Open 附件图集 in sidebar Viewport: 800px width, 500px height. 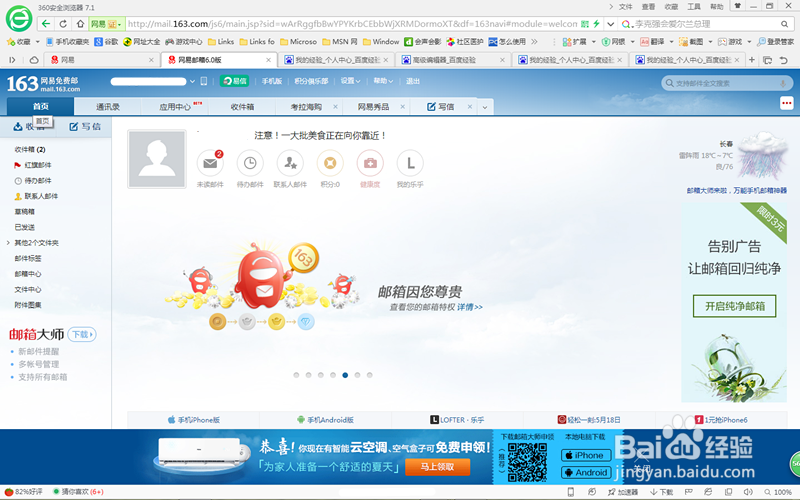coord(28,305)
